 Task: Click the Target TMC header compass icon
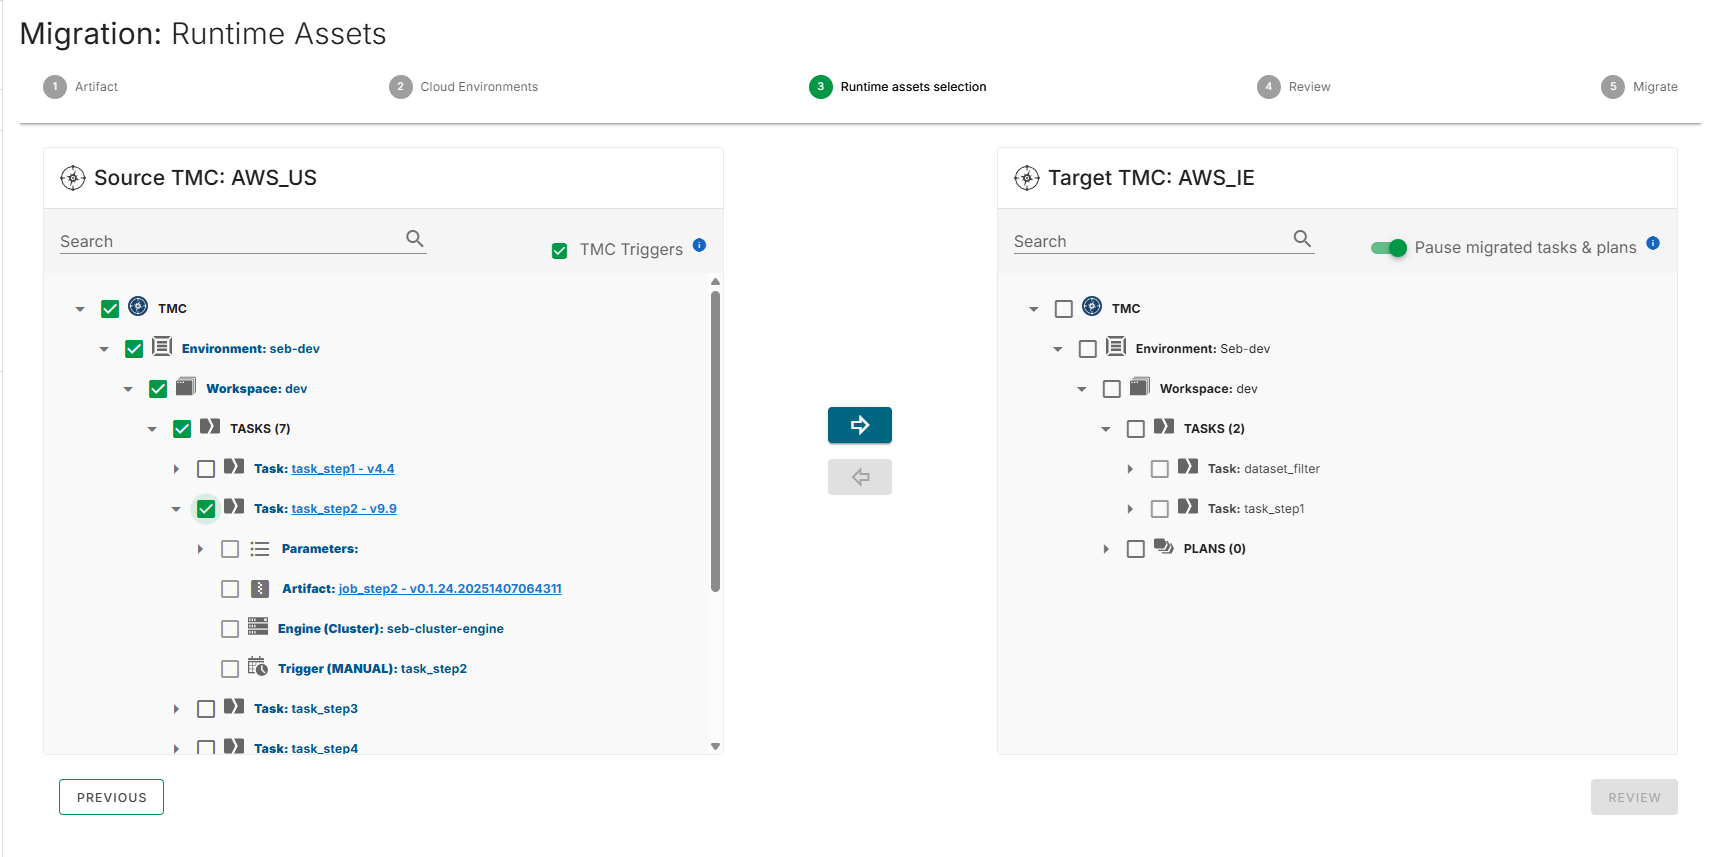point(1027,178)
